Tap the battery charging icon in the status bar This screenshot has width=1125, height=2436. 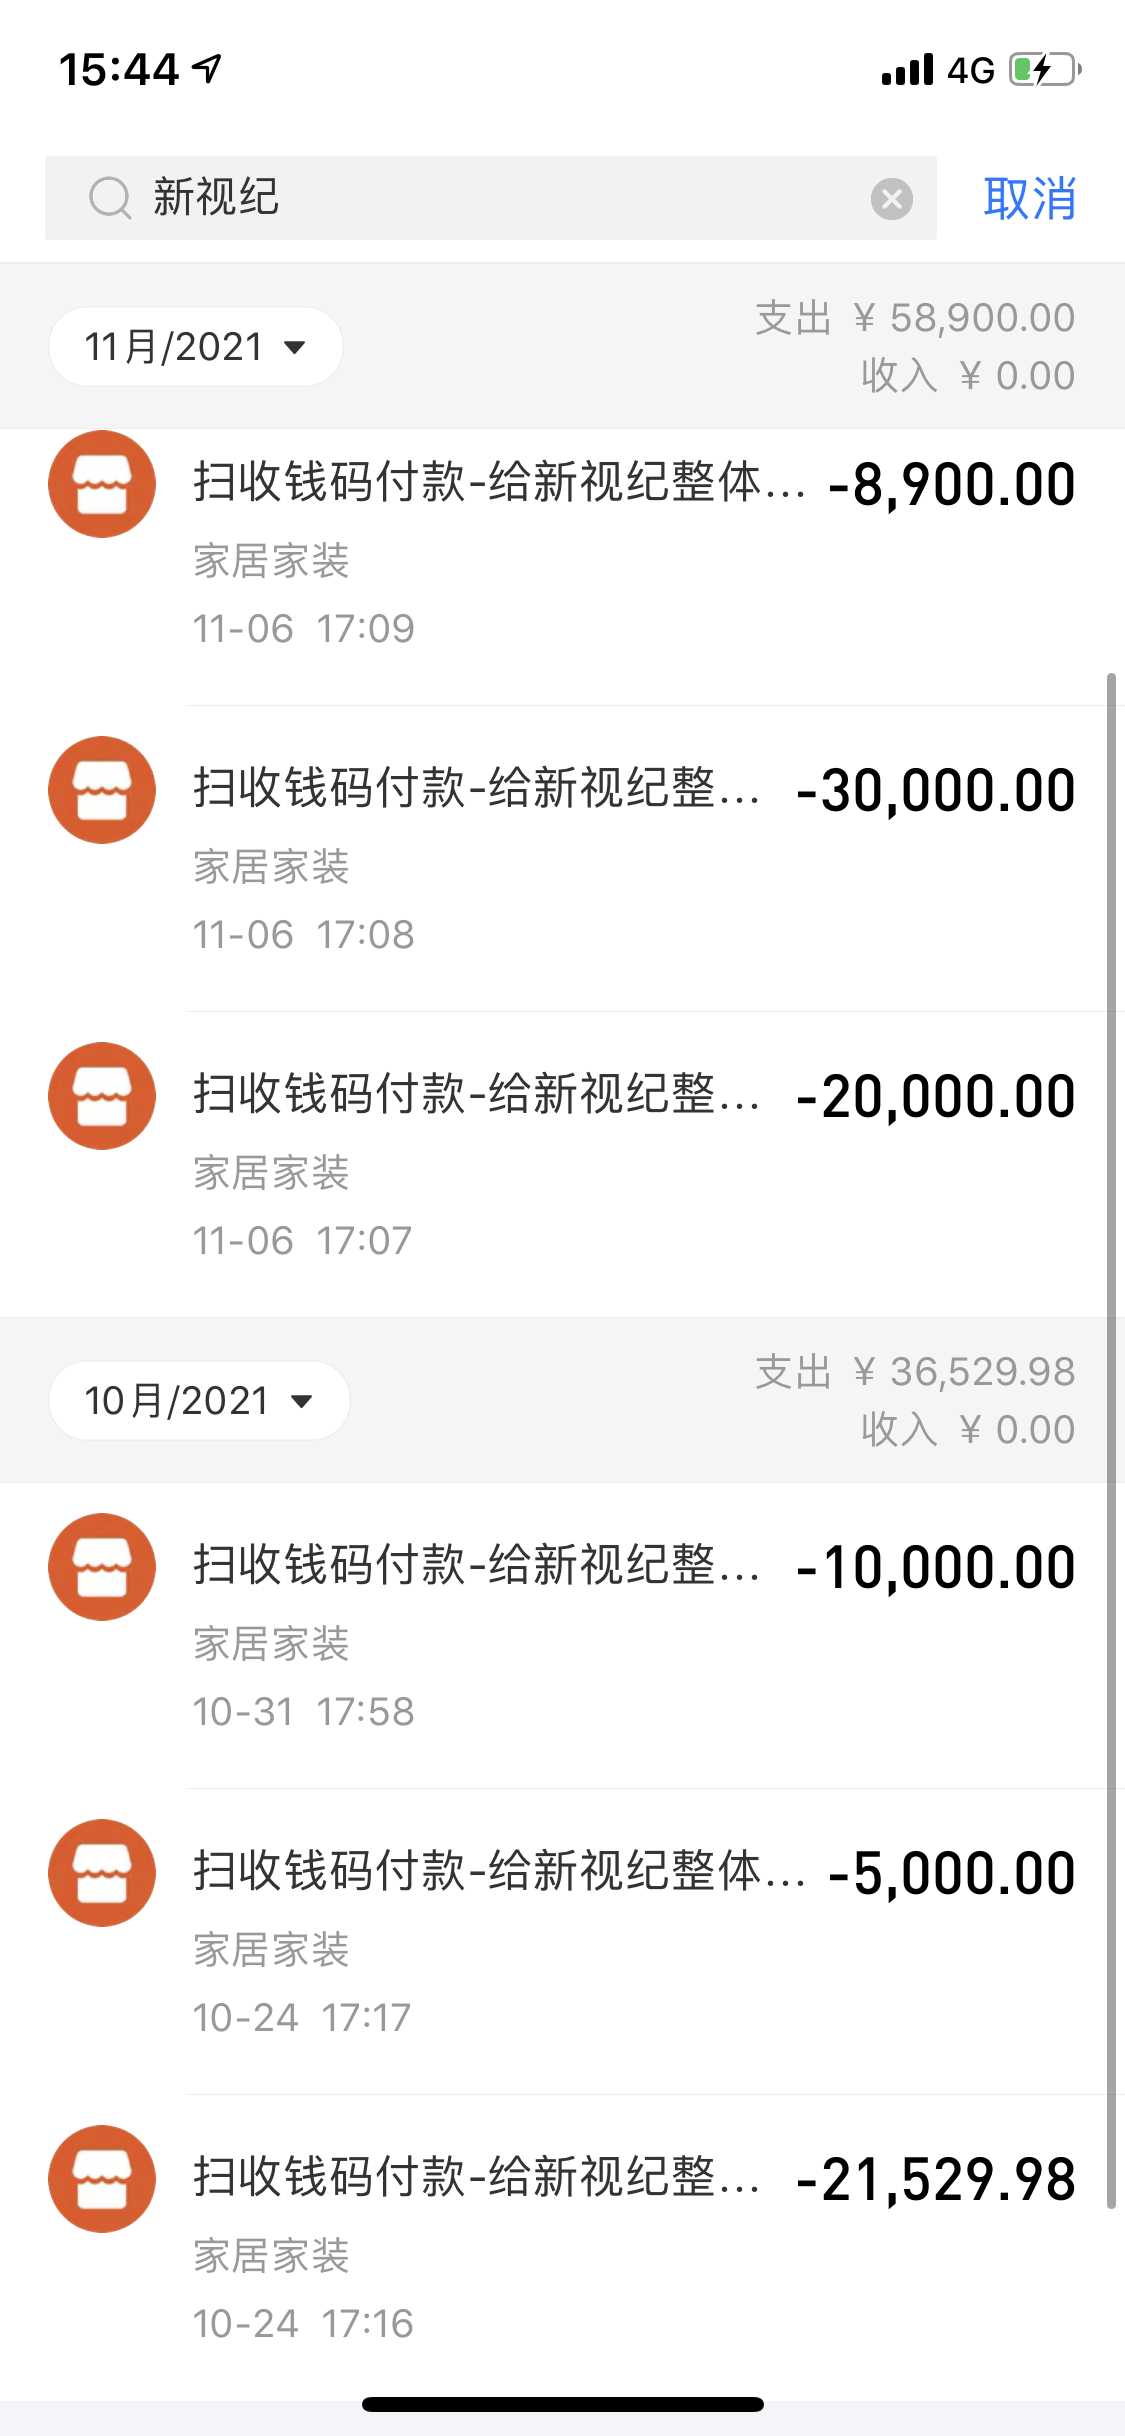click(1045, 70)
